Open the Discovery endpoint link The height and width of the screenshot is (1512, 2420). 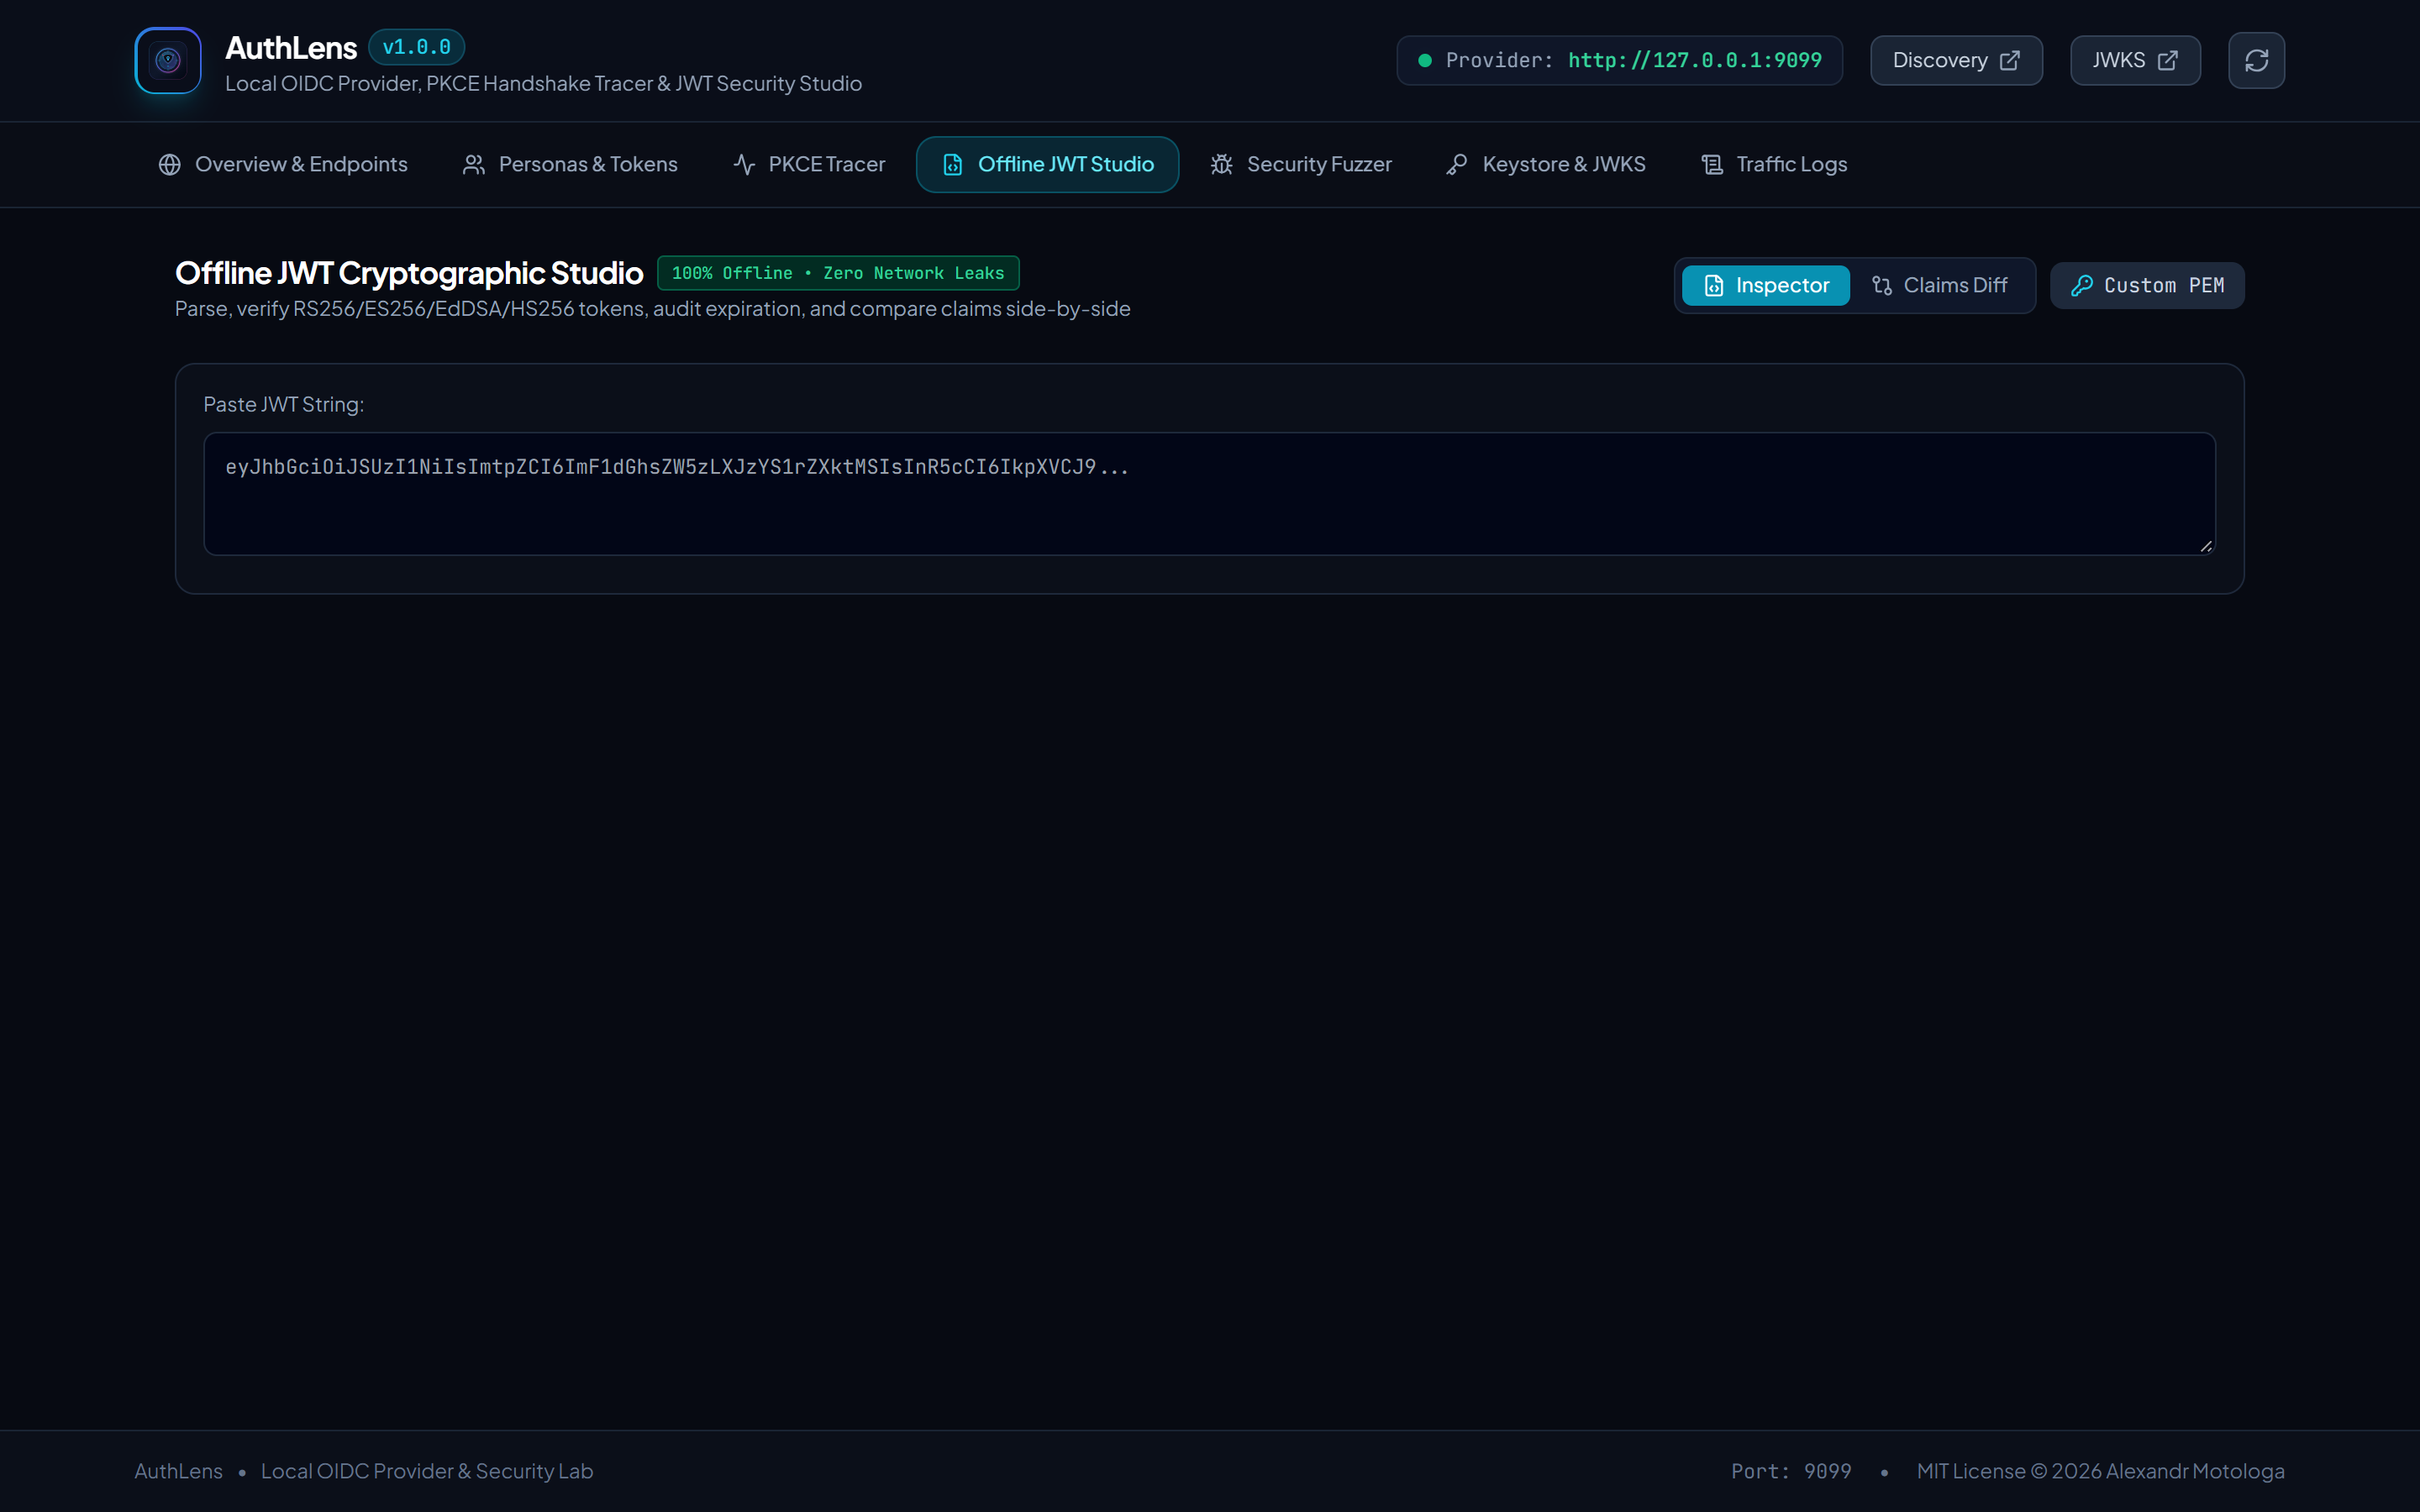(1956, 60)
